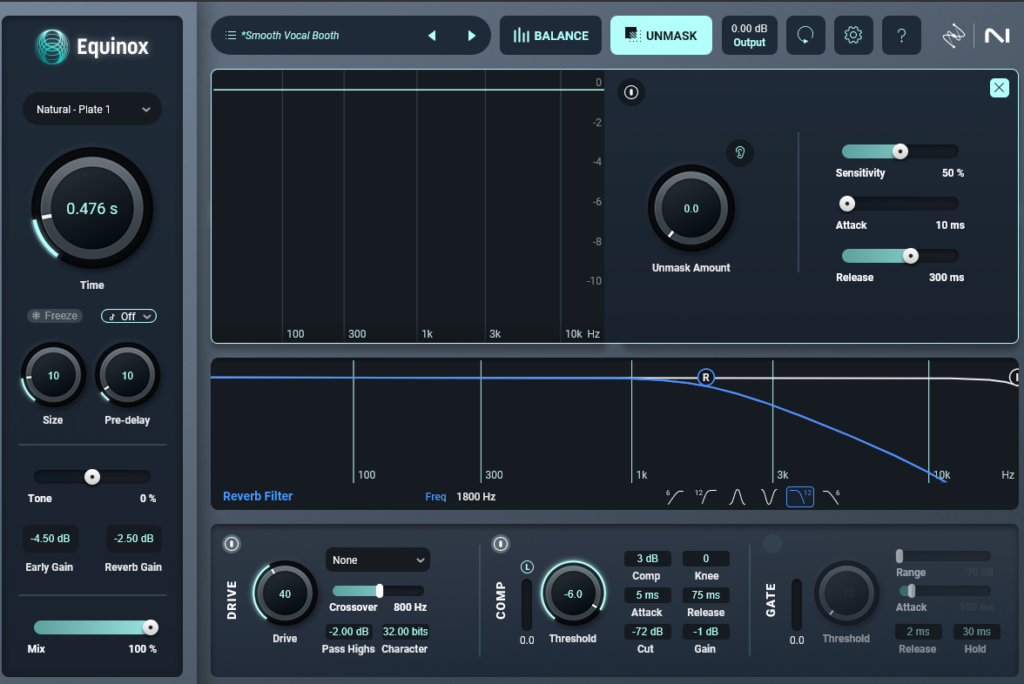Open the preset browser list icon
This screenshot has height=684, width=1024.
point(228,34)
